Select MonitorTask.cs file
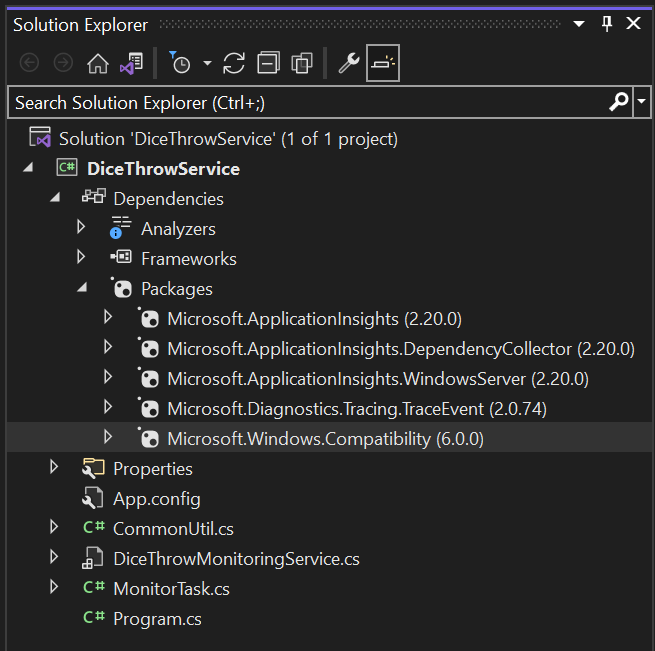Viewport: 655px width, 651px height. pos(171,589)
